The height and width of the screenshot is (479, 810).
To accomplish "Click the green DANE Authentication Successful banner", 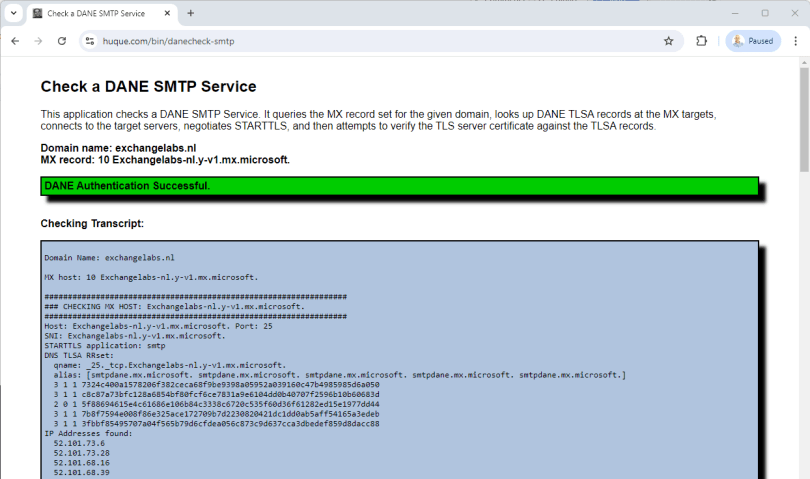I will click(x=400, y=186).
